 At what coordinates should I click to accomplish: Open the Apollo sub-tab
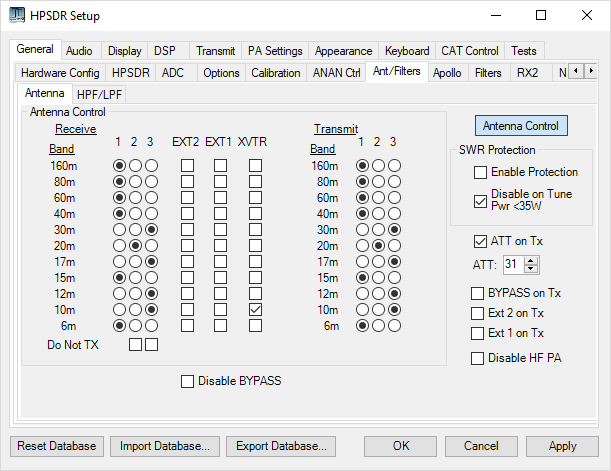click(447, 73)
